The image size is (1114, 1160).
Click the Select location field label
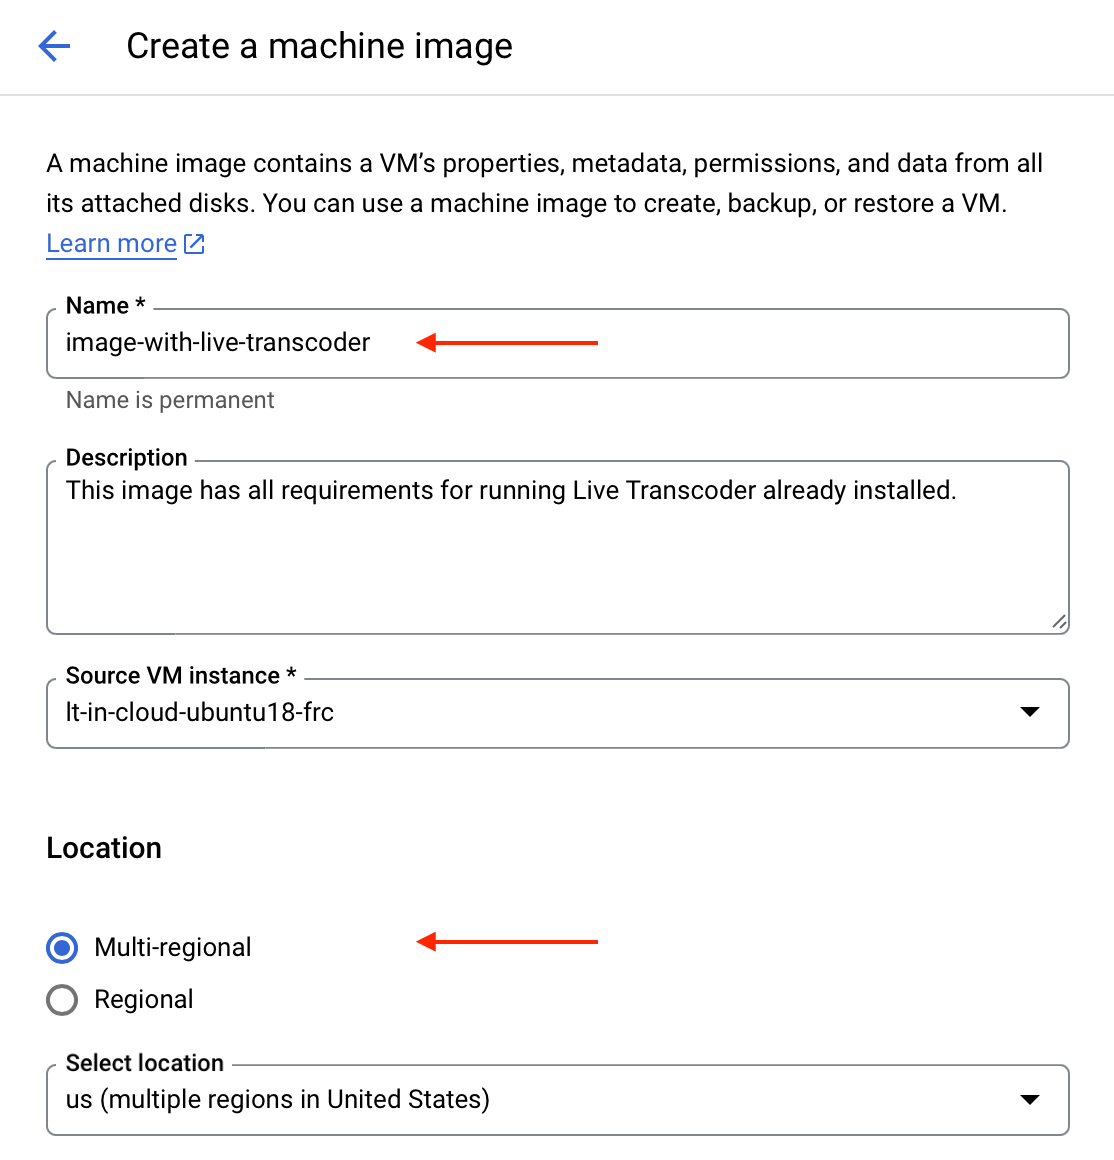tap(145, 1063)
